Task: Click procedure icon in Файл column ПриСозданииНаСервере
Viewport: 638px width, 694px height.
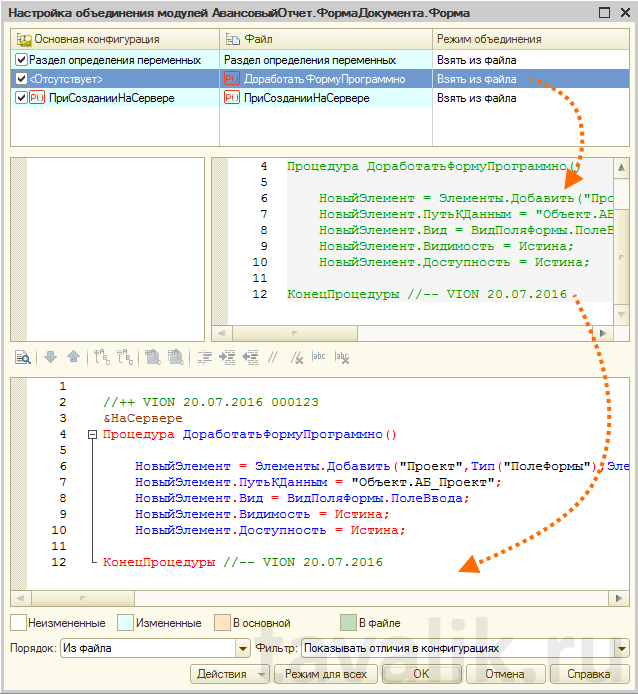Action: pyautogui.click(x=232, y=97)
